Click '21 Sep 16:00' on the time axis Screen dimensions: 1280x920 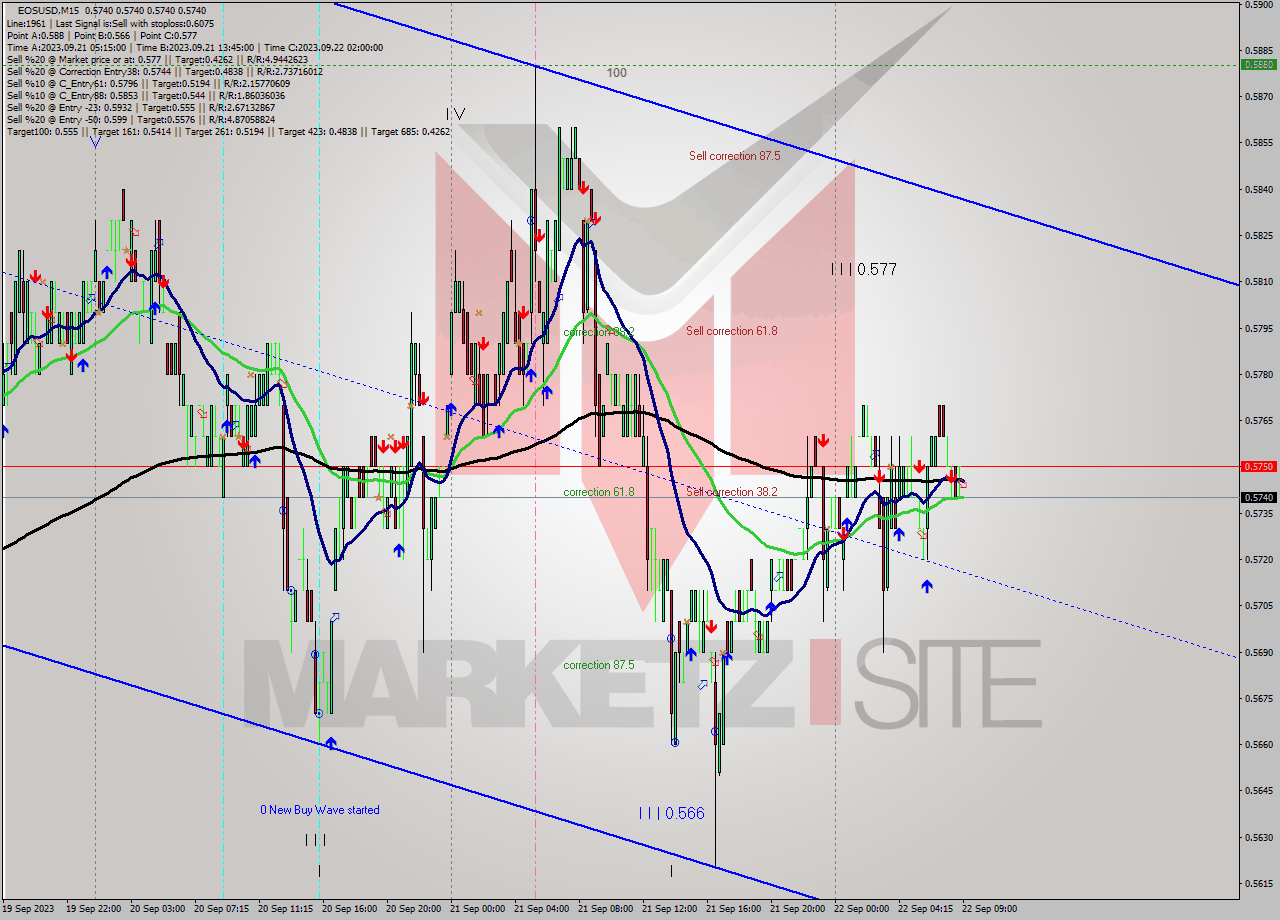pos(735,909)
